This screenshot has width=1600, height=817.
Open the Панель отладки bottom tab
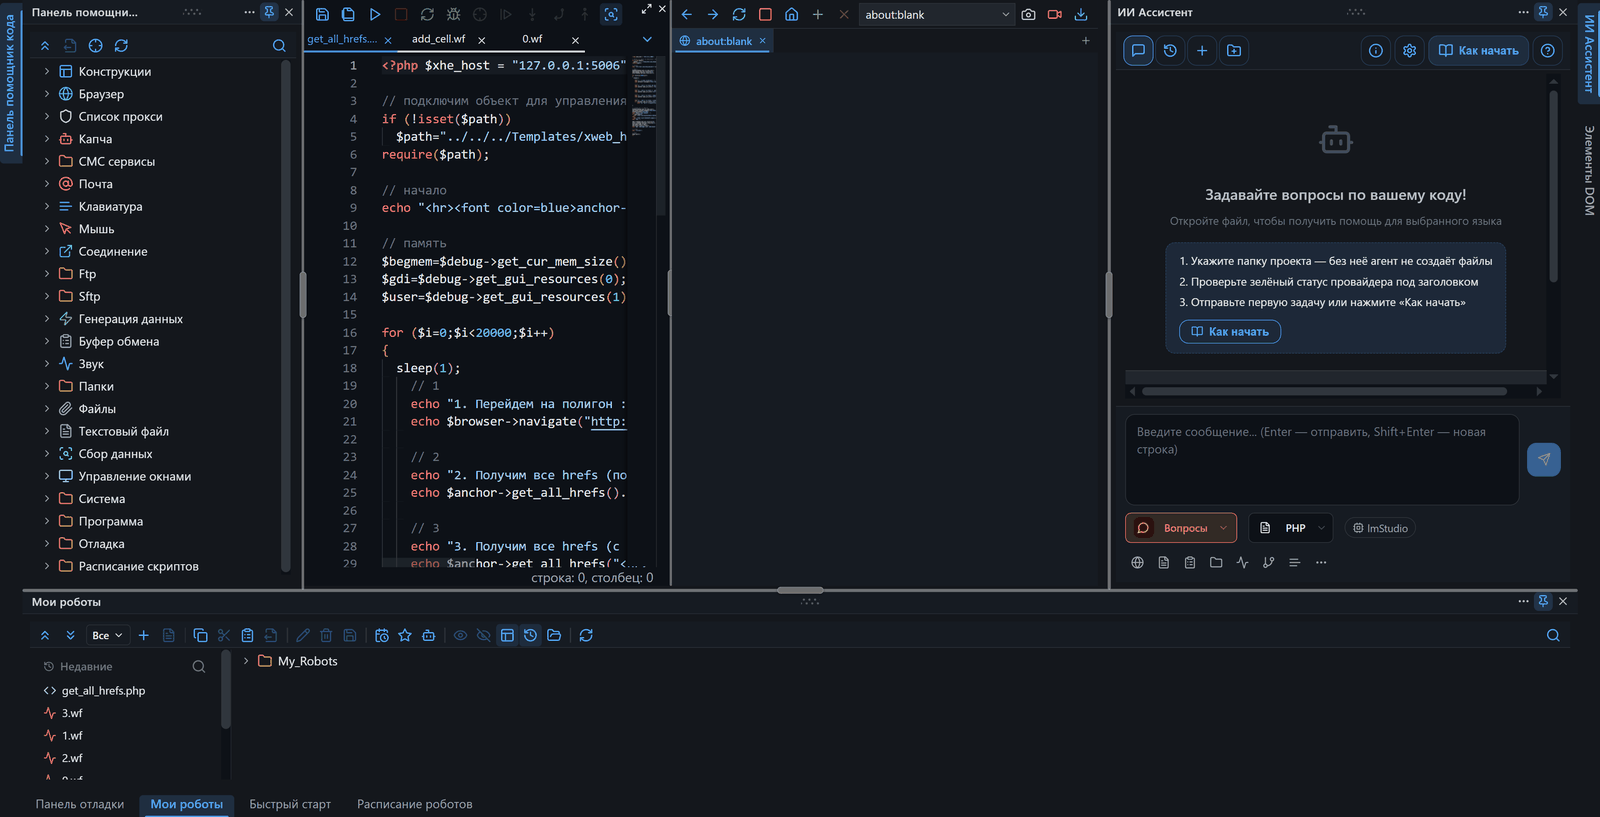80,804
